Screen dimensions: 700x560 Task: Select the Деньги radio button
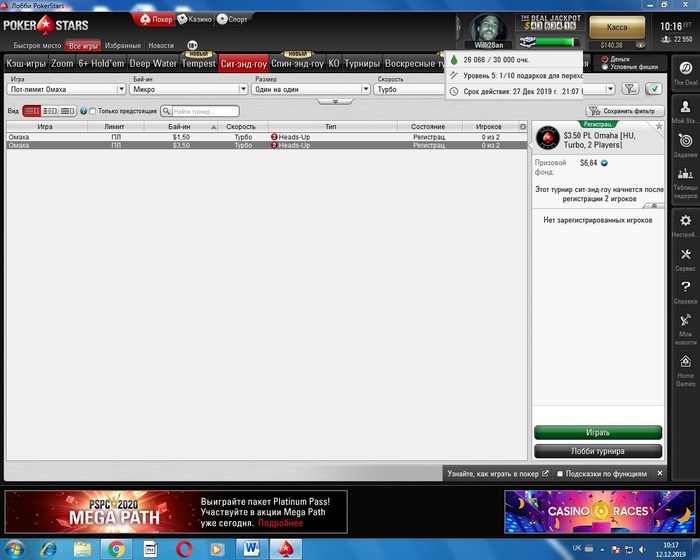(605, 59)
